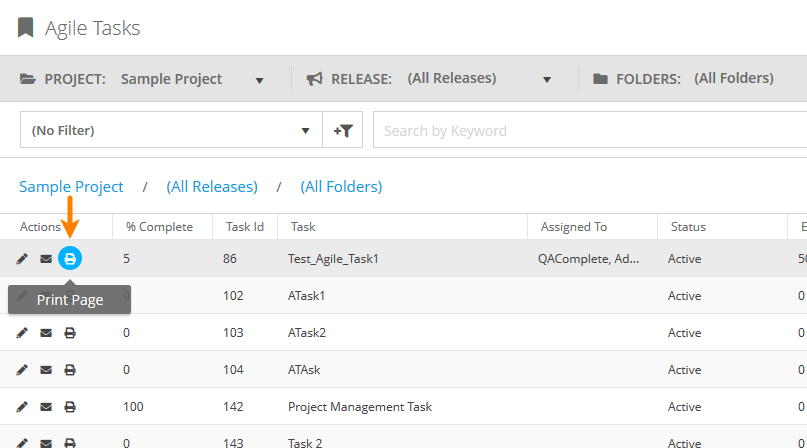Screen dimensions: 807x448
Task: Click the email envelope icon for Test_Agile_Task1
Action: coord(46,259)
